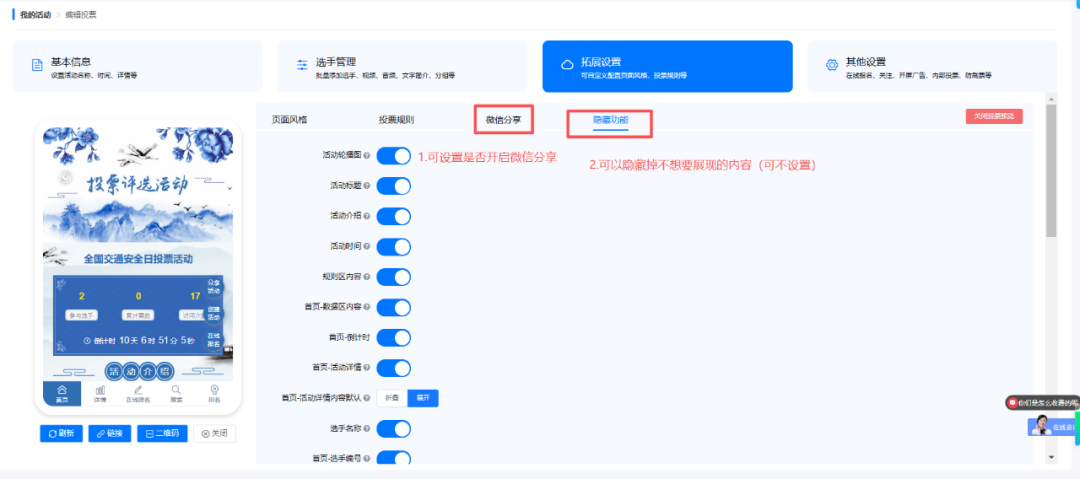
Task: Click help icon next to 首页-数据区内容
Action: tap(367, 307)
